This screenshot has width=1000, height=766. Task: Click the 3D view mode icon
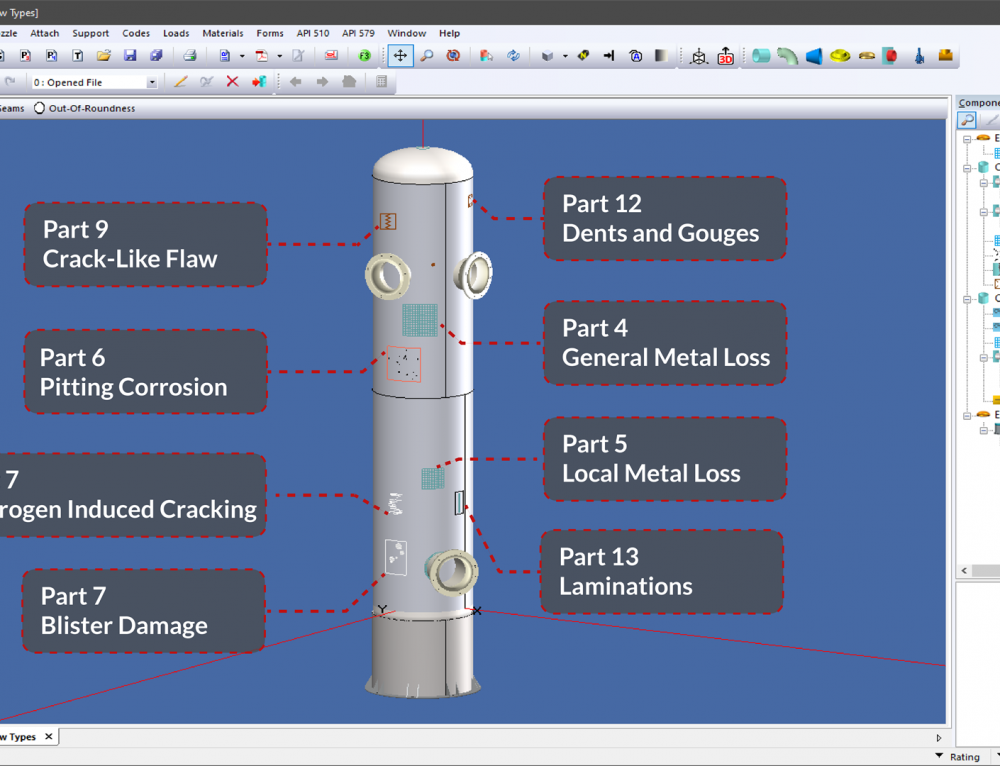tap(726, 56)
